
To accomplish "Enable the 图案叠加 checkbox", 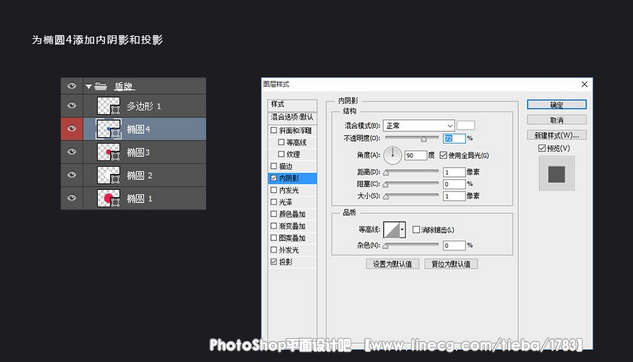I will pos(274,238).
